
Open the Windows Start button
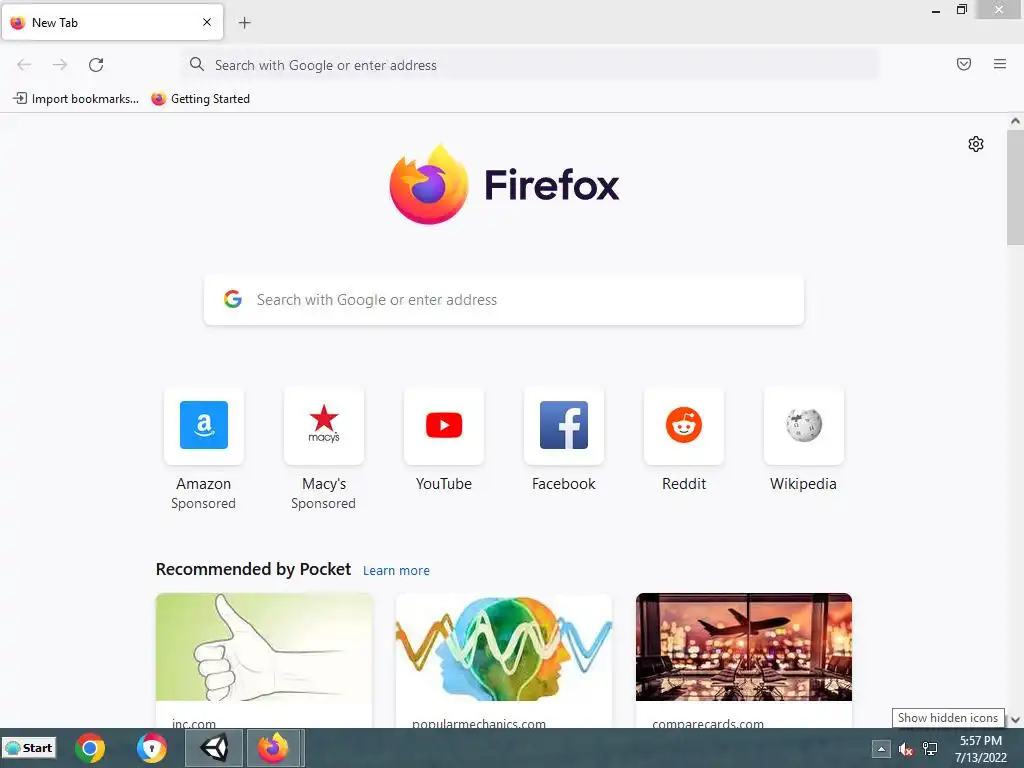pyautogui.click(x=29, y=748)
